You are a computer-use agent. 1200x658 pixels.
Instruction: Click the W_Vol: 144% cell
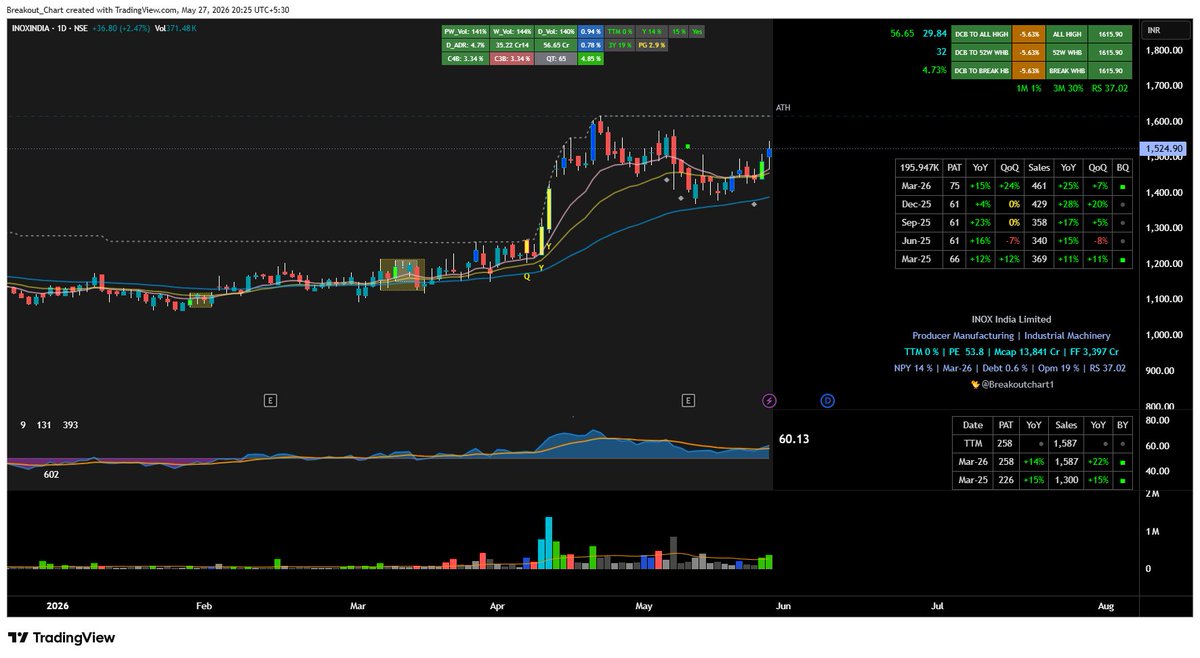[x=510, y=32]
